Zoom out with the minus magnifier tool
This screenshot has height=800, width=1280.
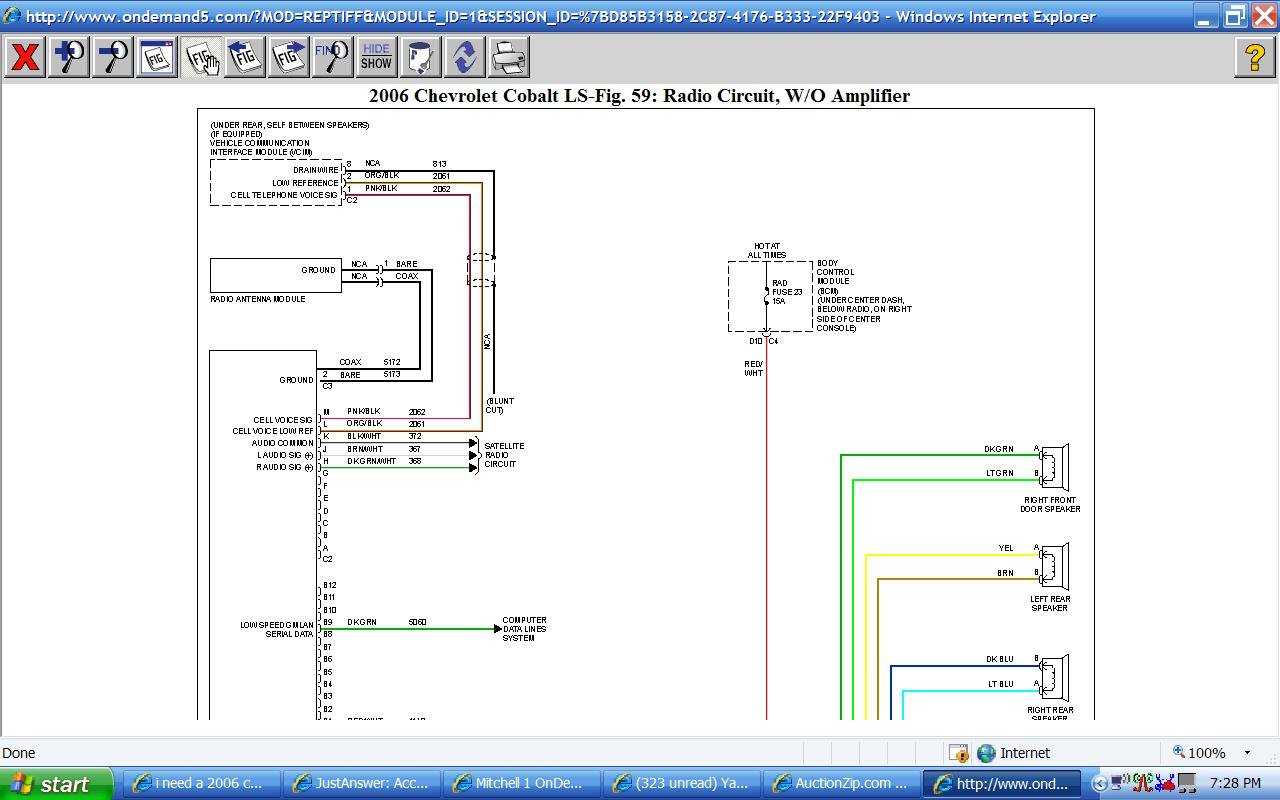click(x=113, y=57)
